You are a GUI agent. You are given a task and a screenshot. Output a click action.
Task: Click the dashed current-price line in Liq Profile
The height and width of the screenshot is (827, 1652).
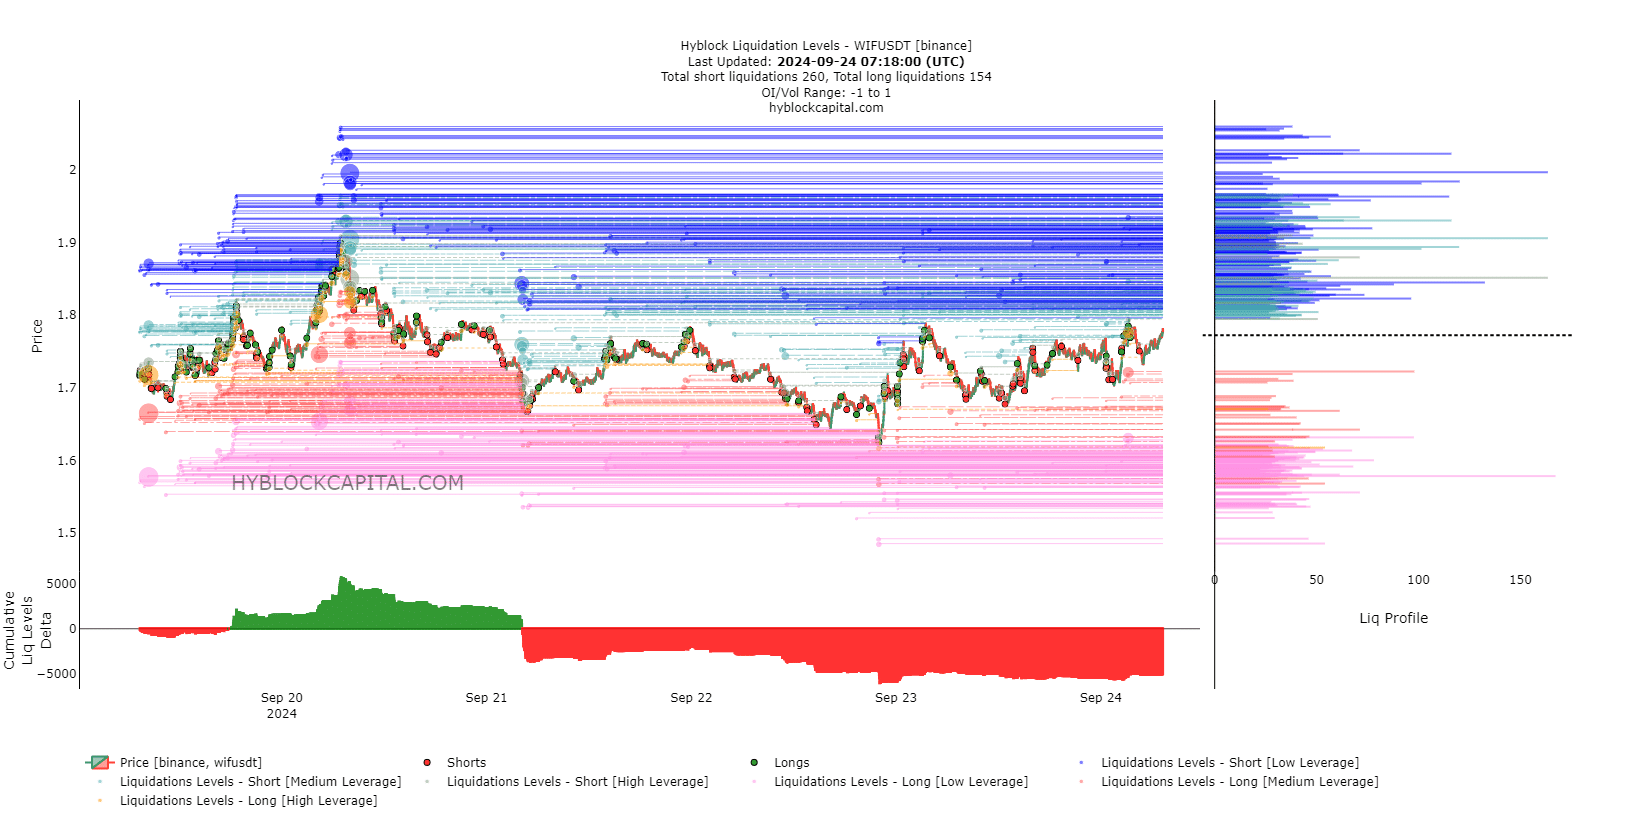point(1387,335)
